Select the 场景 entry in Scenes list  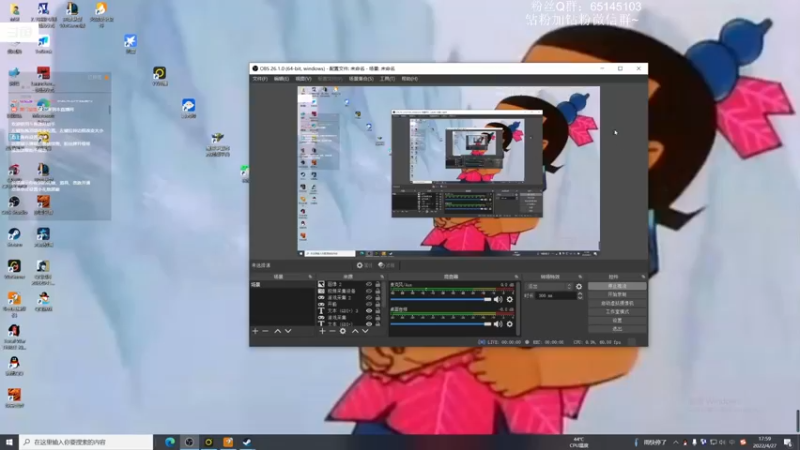[282, 284]
